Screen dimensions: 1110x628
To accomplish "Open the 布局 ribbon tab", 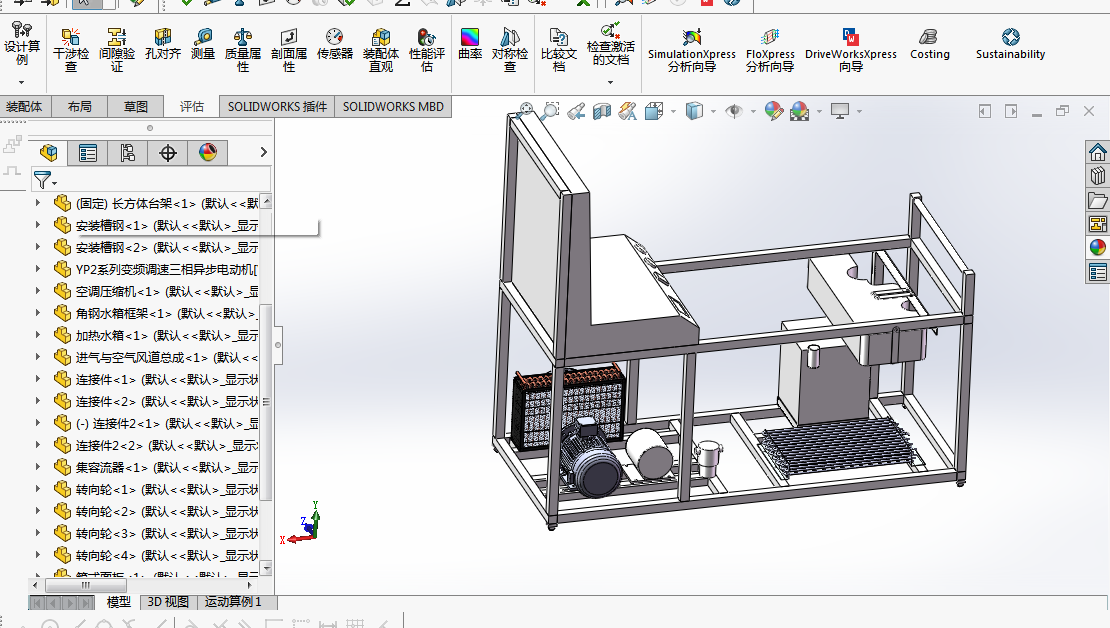I will pyautogui.click(x=79, y=107).
